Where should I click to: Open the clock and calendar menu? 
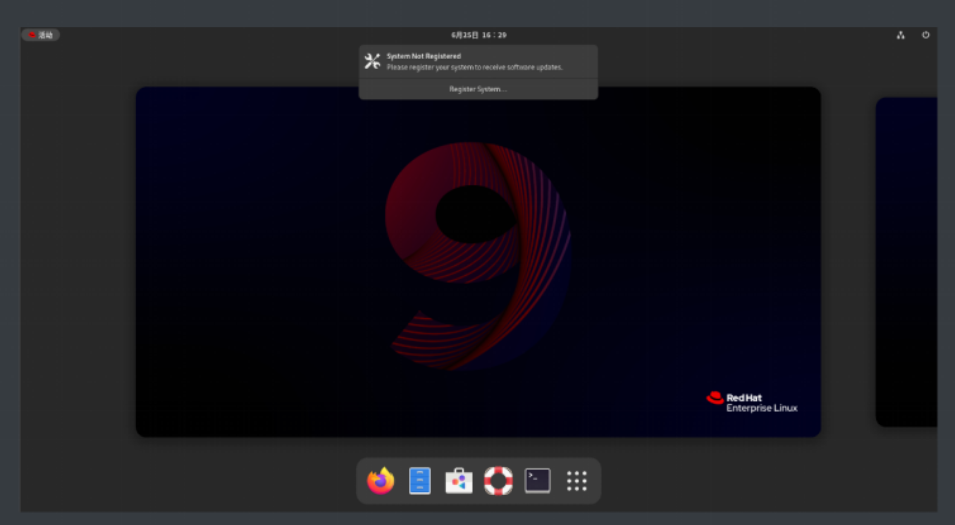(479, 35)
